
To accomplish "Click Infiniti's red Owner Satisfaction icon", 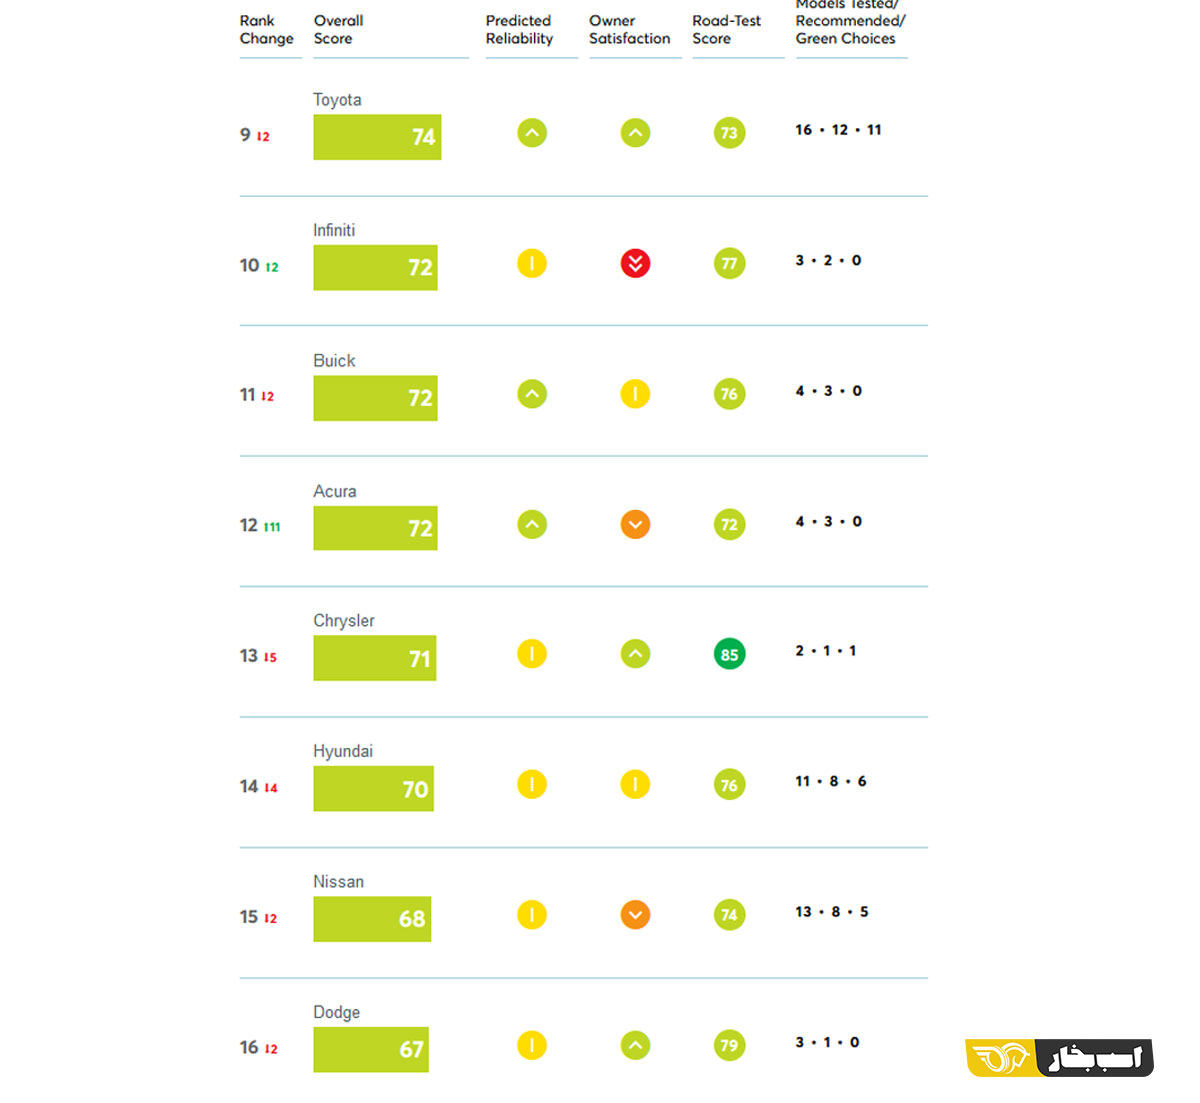I will tap(635, 264).
